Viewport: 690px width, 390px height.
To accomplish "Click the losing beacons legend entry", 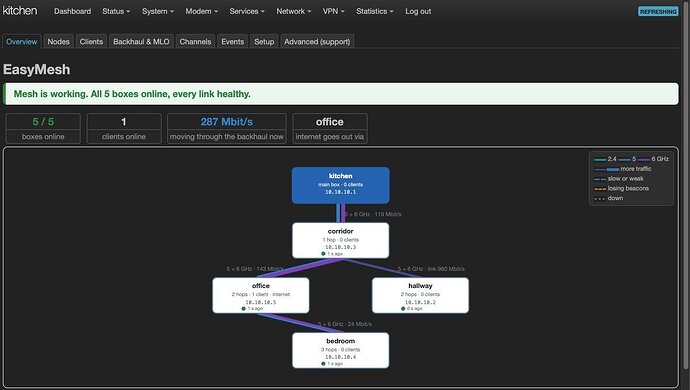I will pos(621,188).
